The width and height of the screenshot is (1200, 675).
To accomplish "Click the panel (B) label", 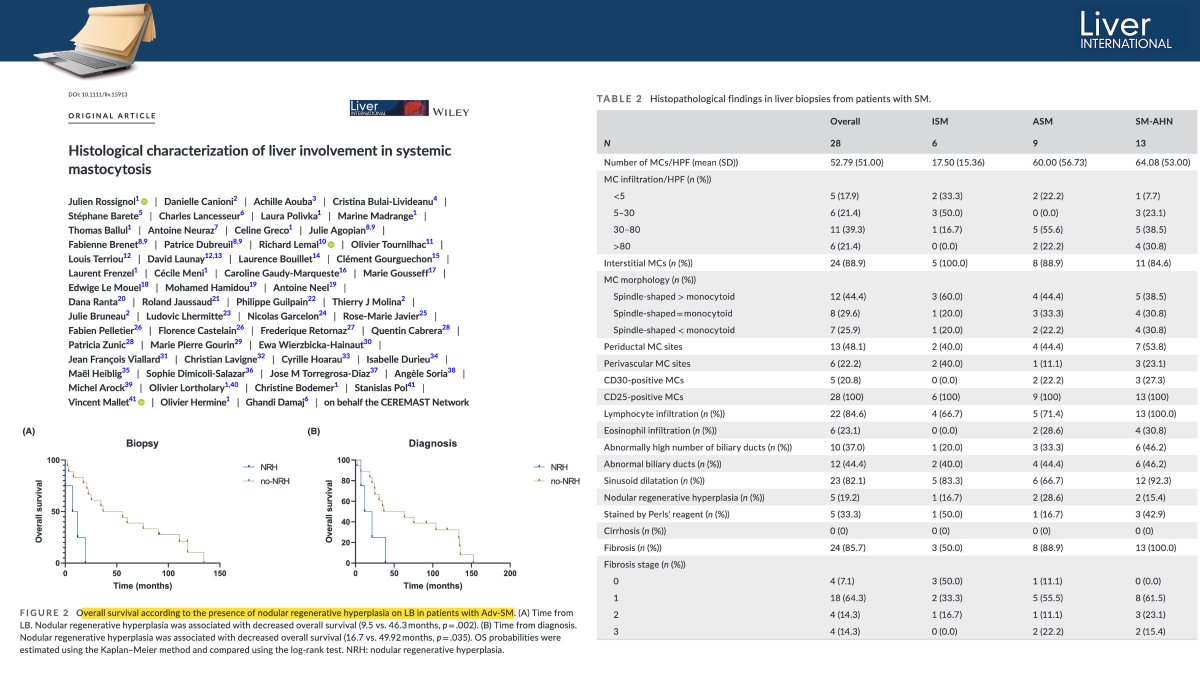I will pyautogui.click(x=312, y=433).
